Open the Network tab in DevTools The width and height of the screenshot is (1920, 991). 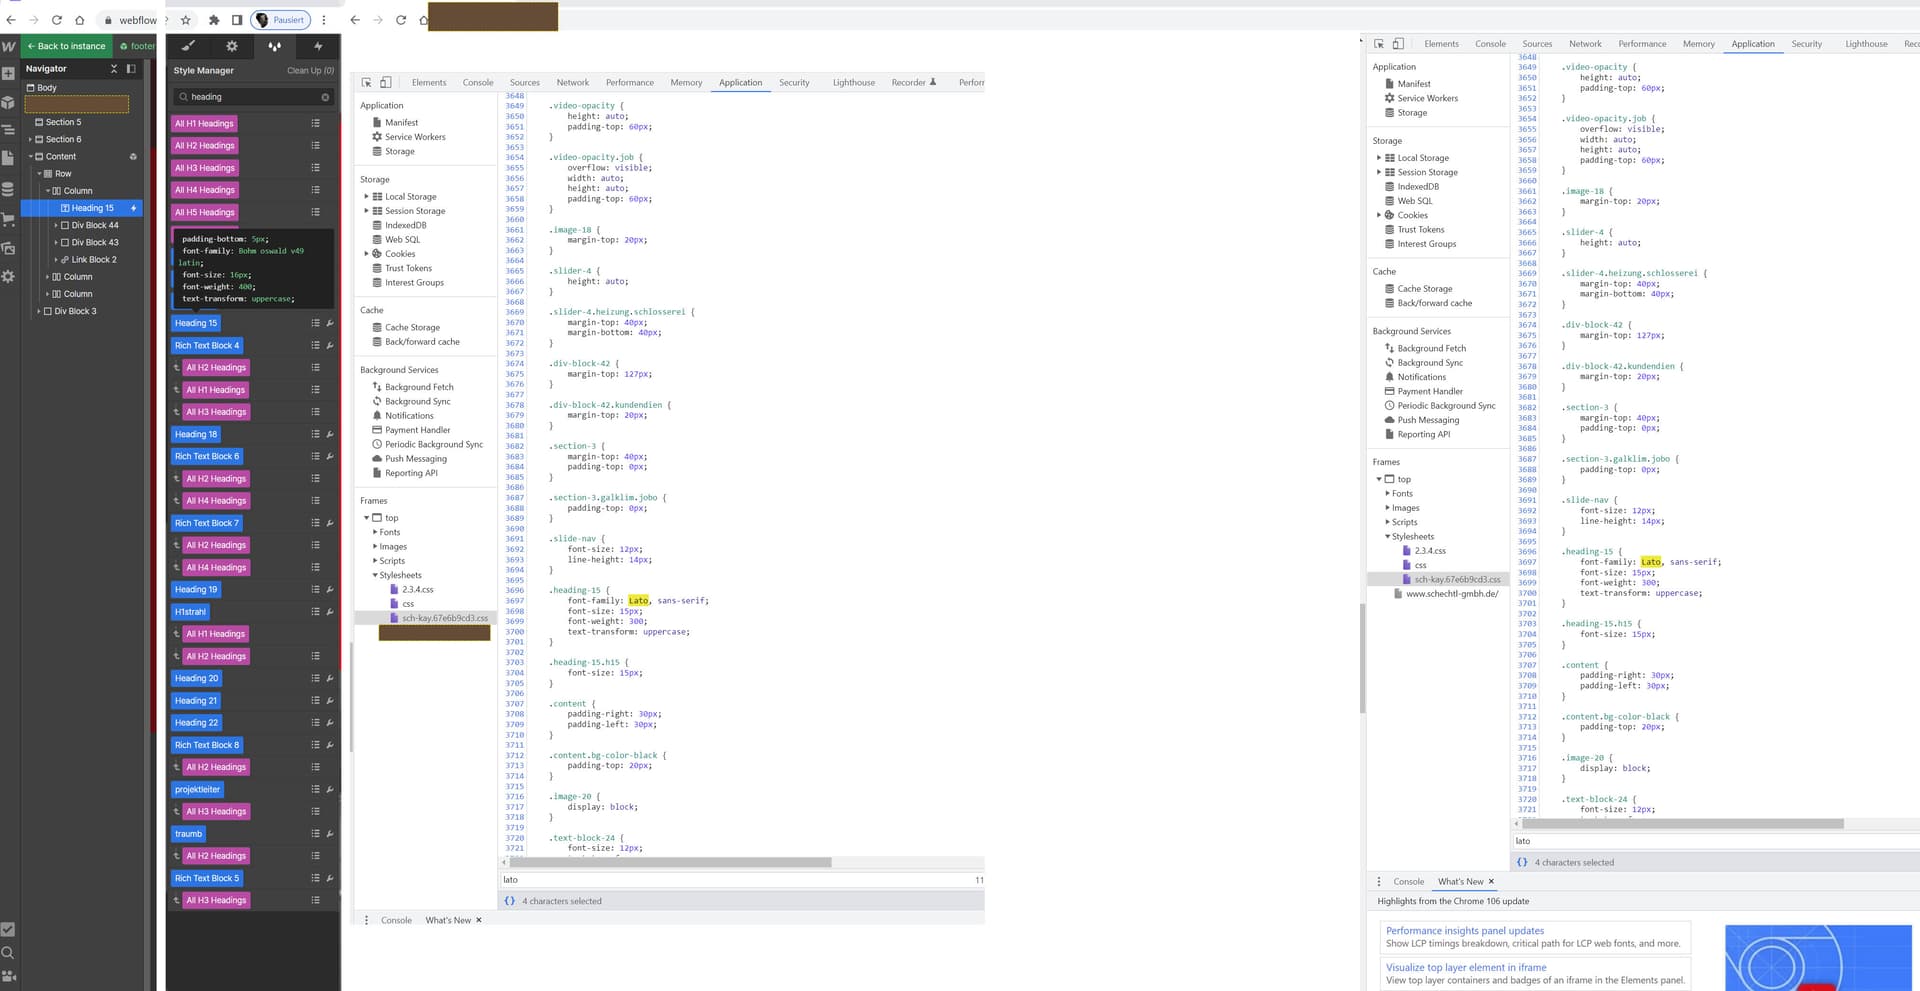coord(572,82)
